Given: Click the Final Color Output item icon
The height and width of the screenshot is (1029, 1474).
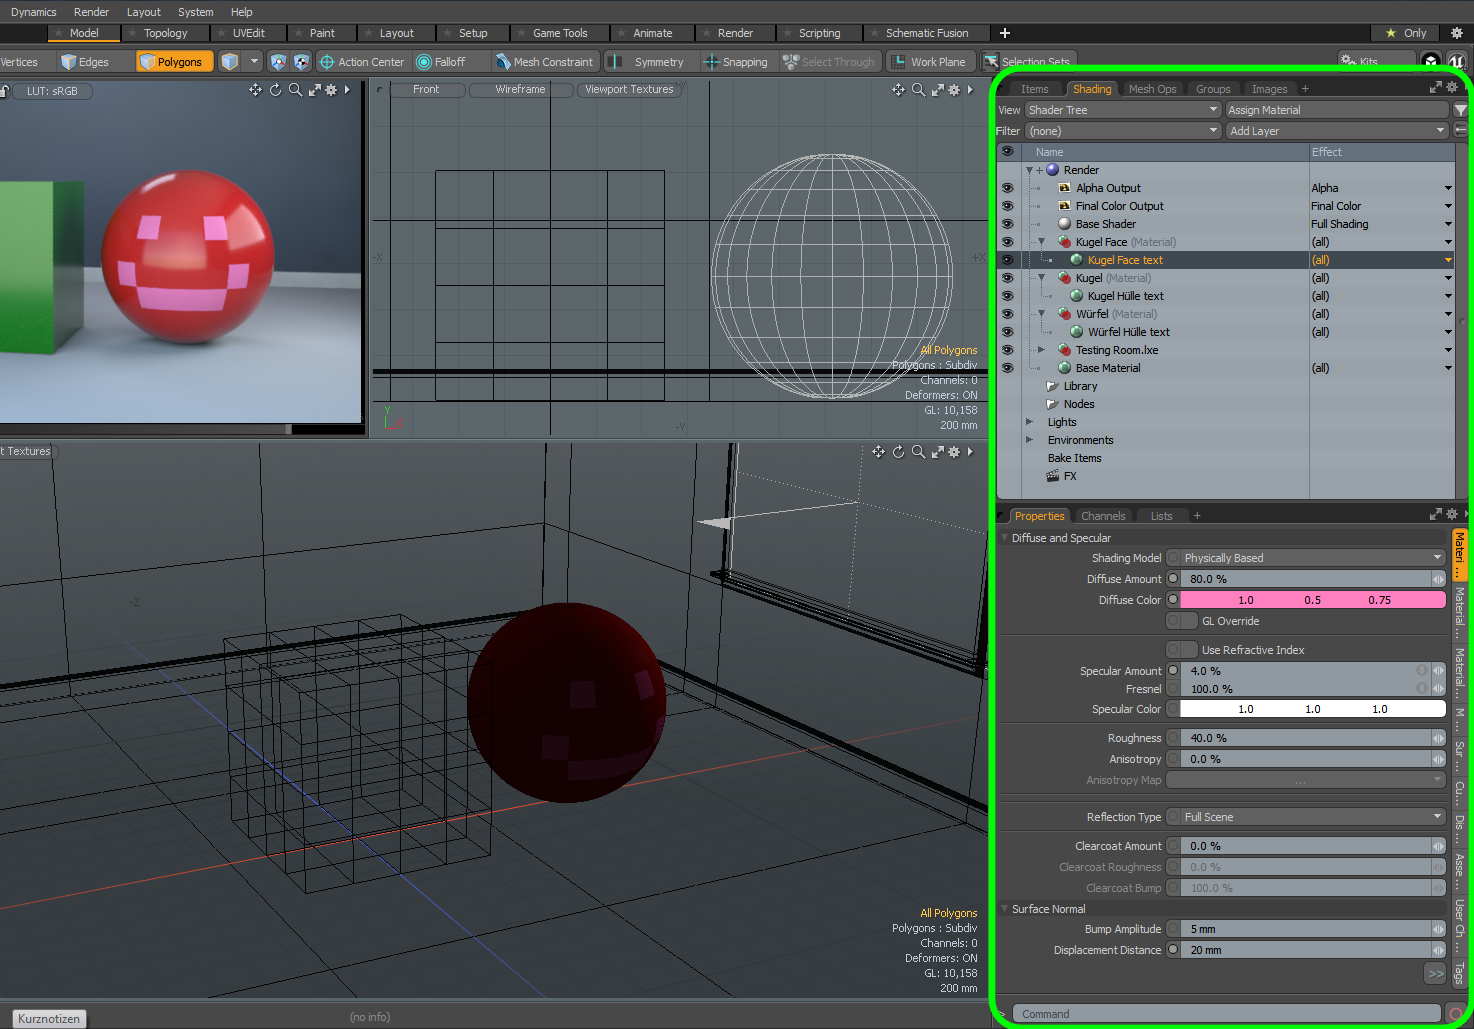Looking at the screenshot, I should (x=1065, y=206).
